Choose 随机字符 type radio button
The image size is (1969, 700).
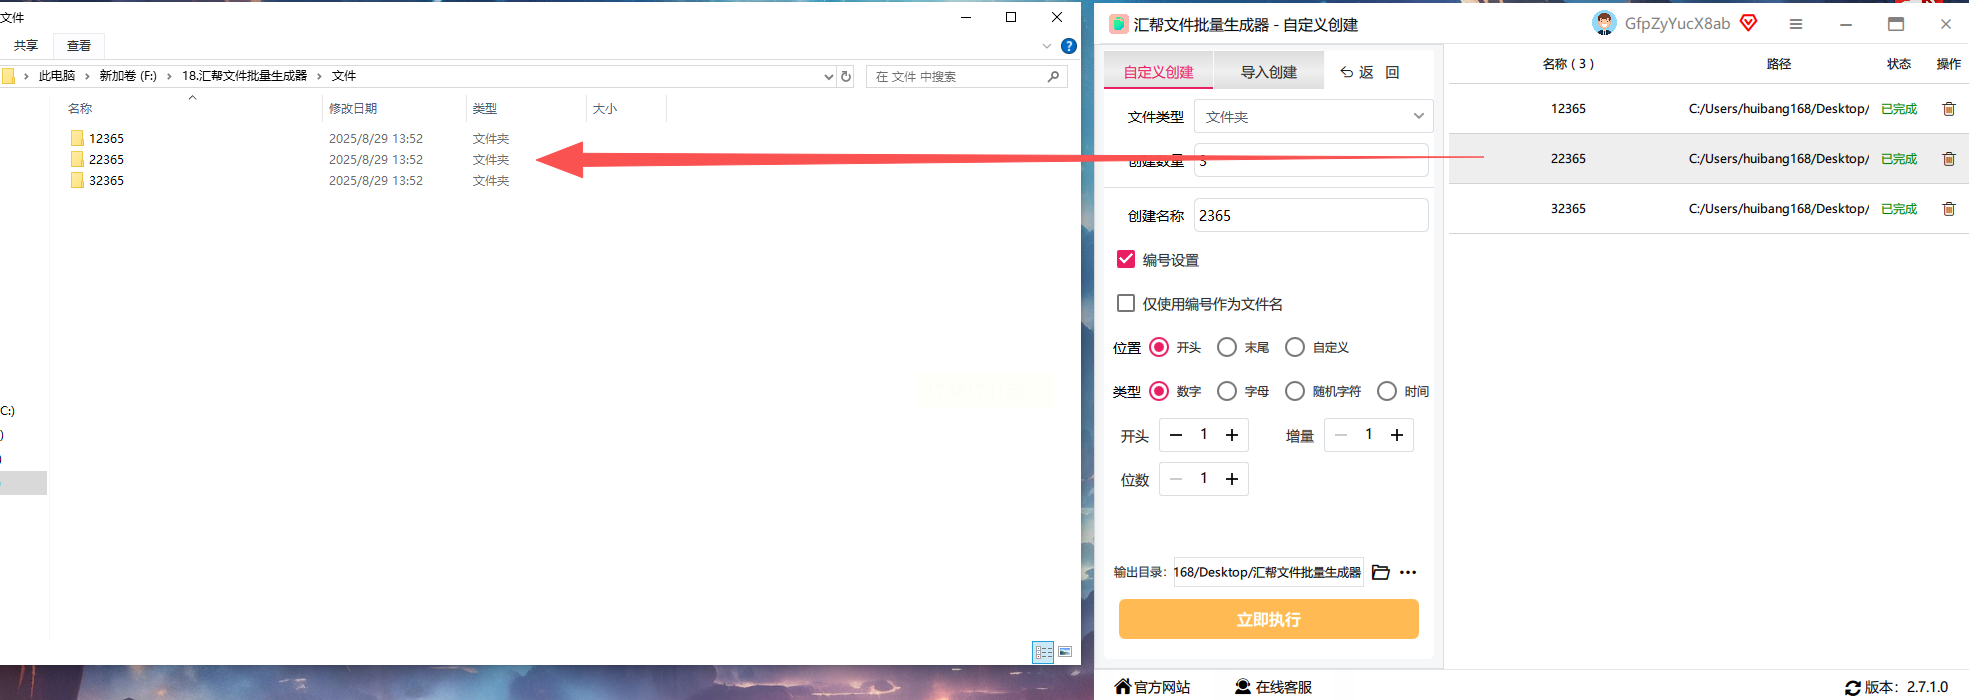(1295, 391)
